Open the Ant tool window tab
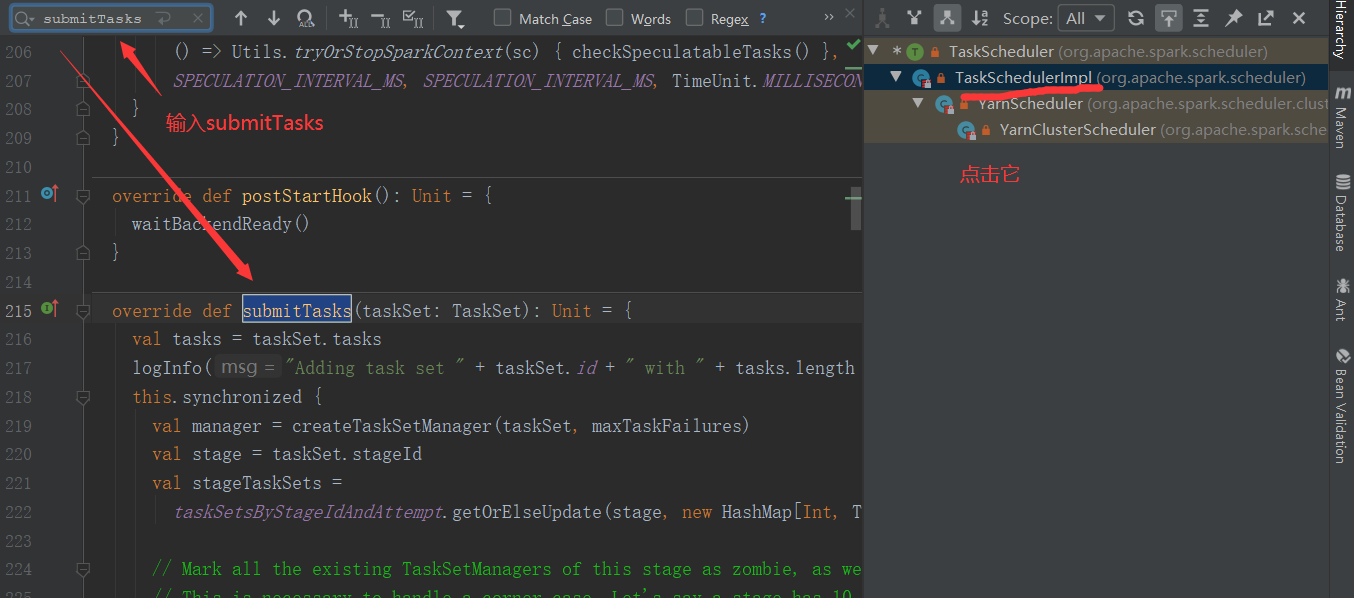Viewport: 1354px width, 598px height. 1341,299
